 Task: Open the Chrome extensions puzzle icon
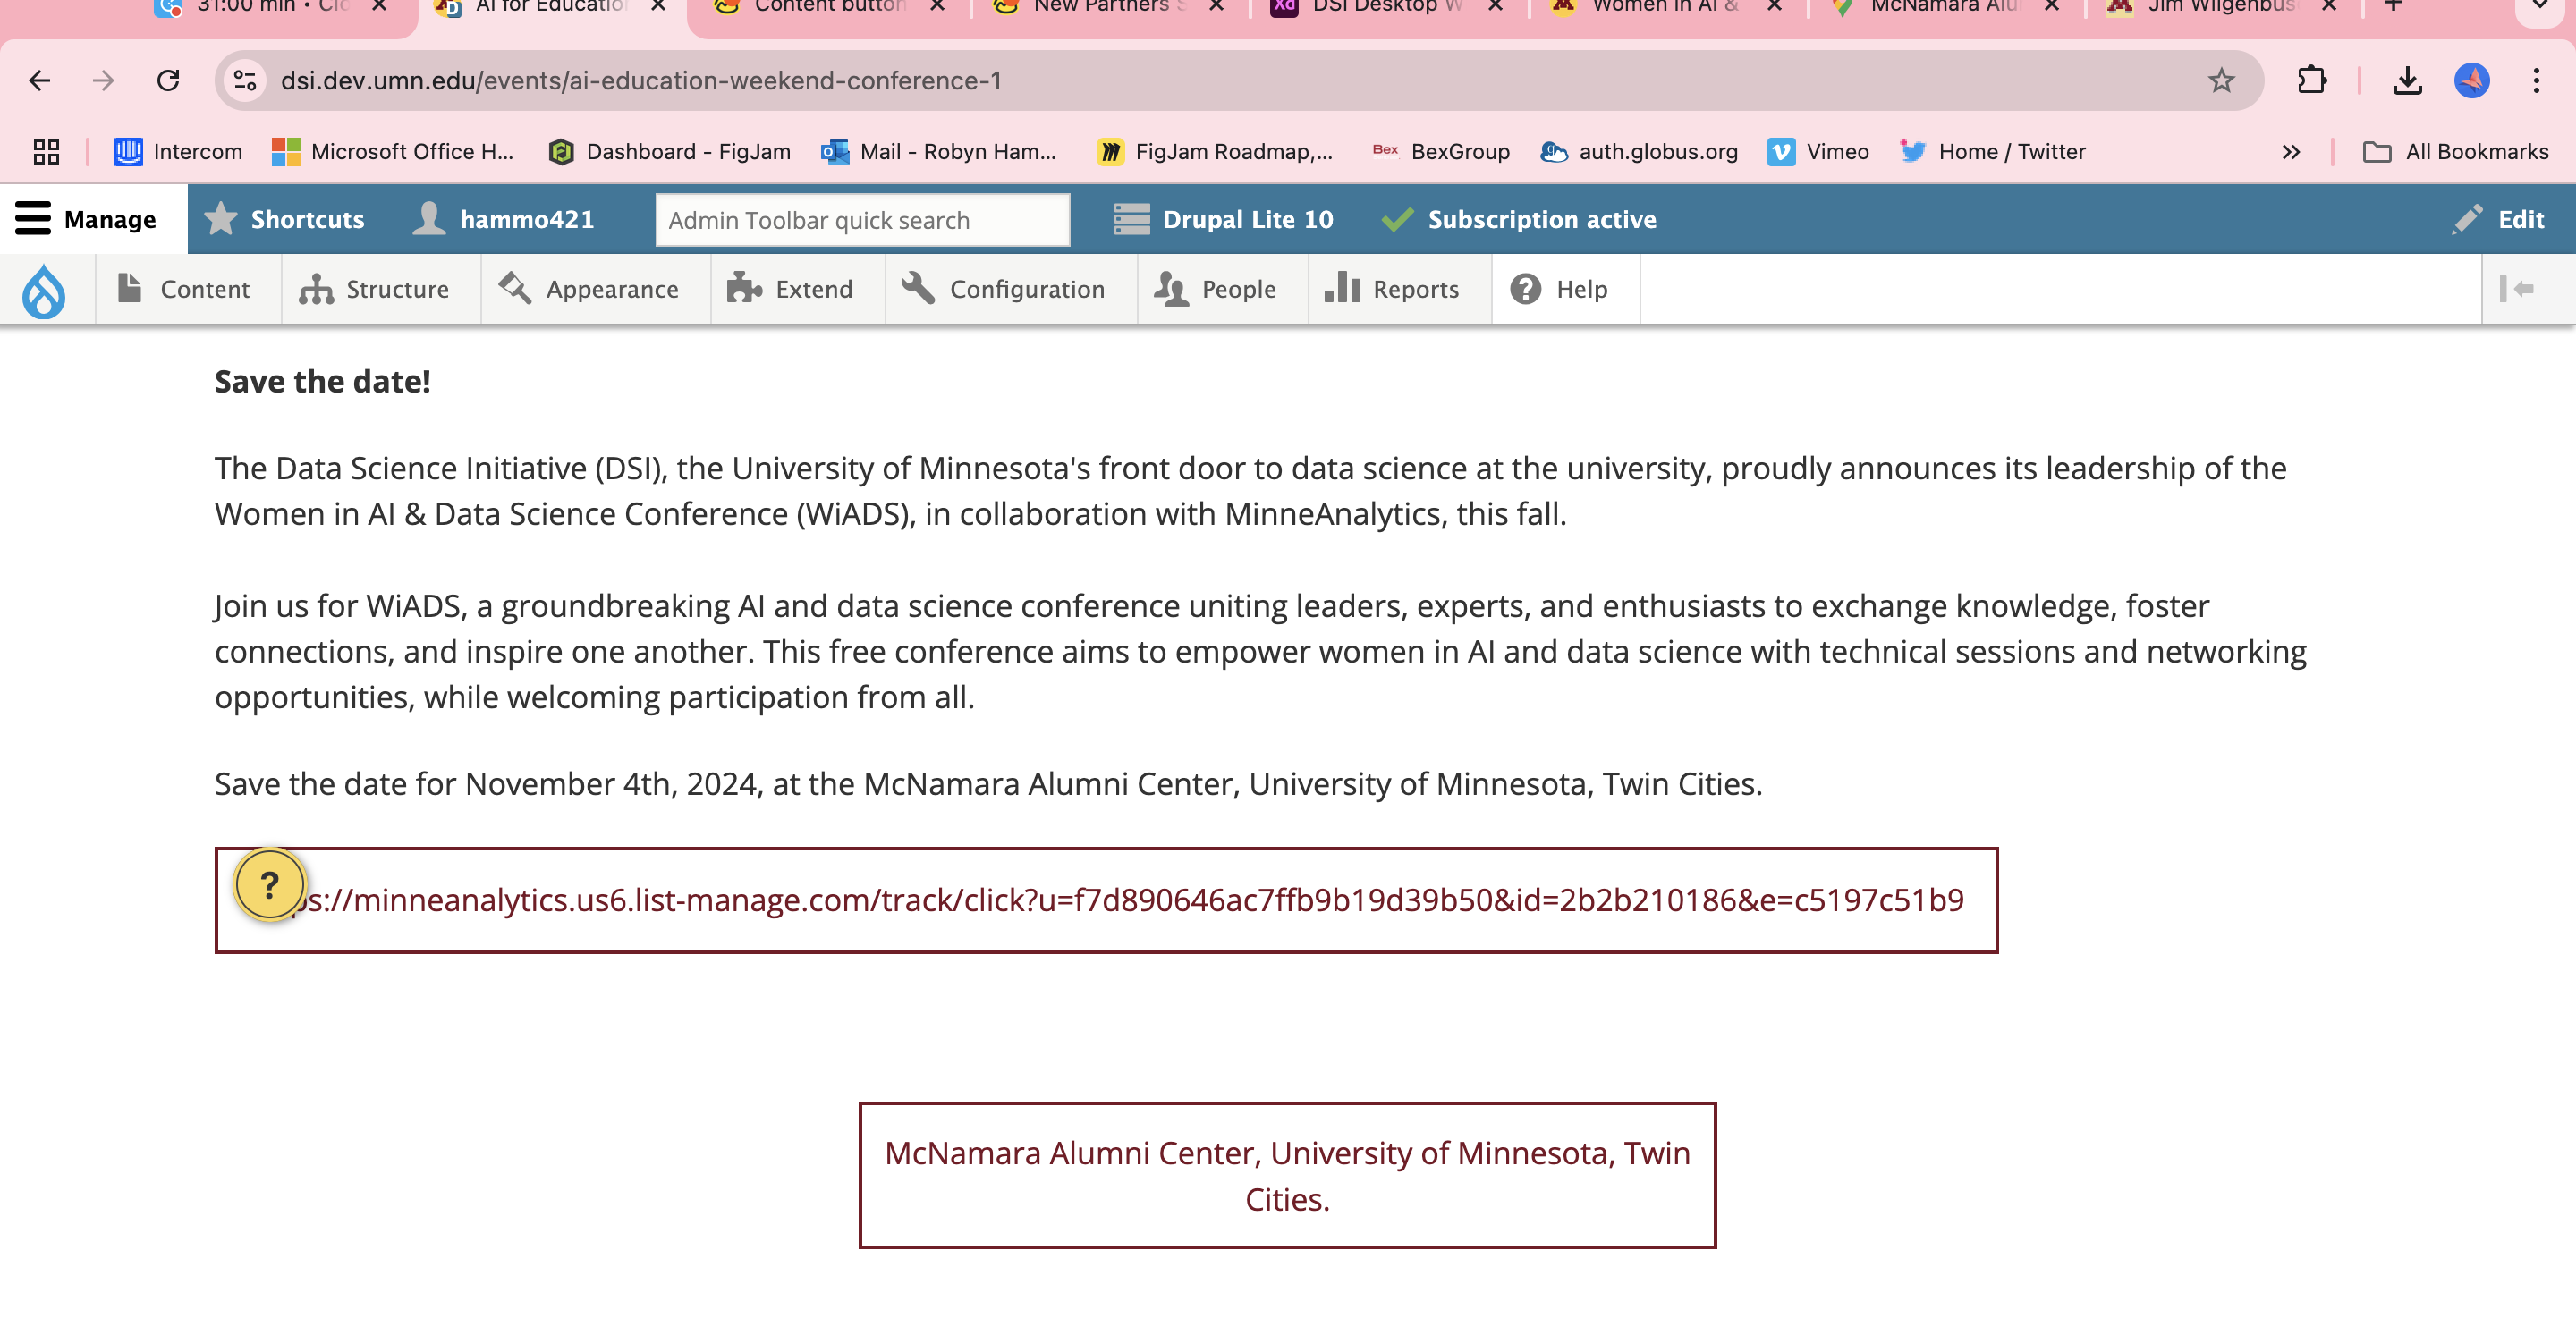click(2311, 80)
